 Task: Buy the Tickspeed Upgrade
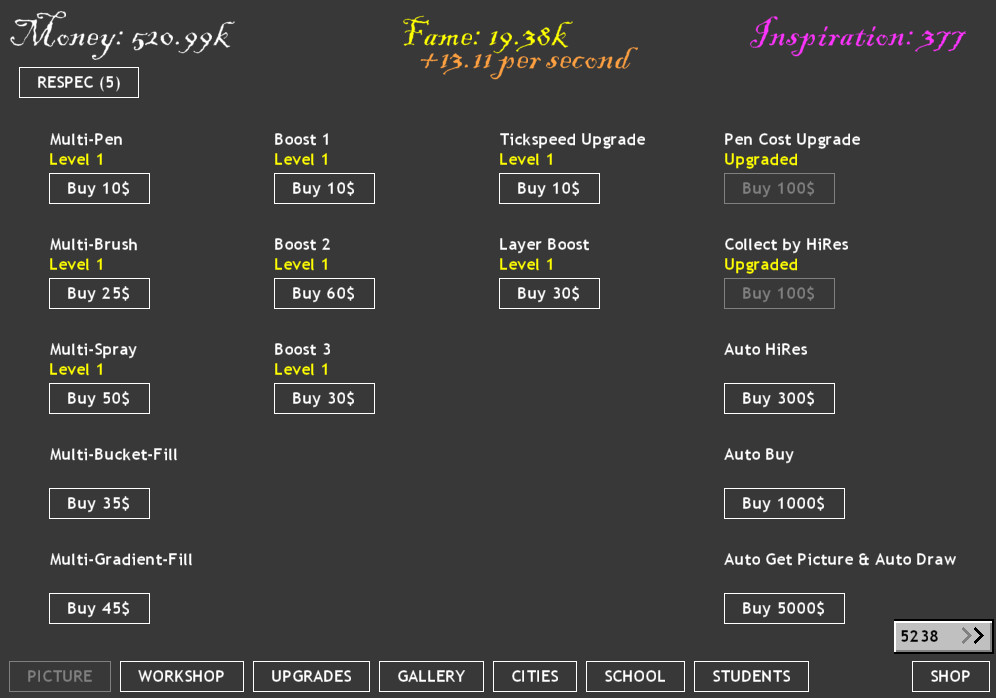coord(549,188)
